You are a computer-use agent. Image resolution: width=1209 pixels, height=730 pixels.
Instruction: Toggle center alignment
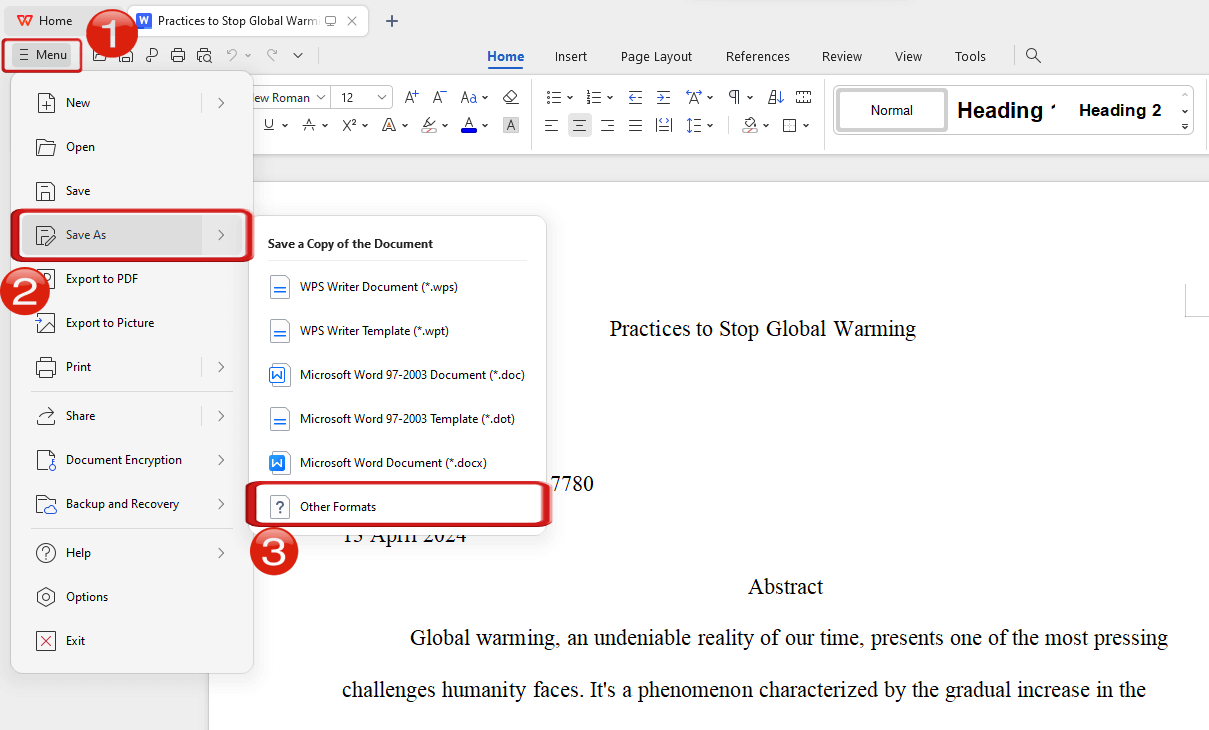pyautogui.click(x=580, y=125)
